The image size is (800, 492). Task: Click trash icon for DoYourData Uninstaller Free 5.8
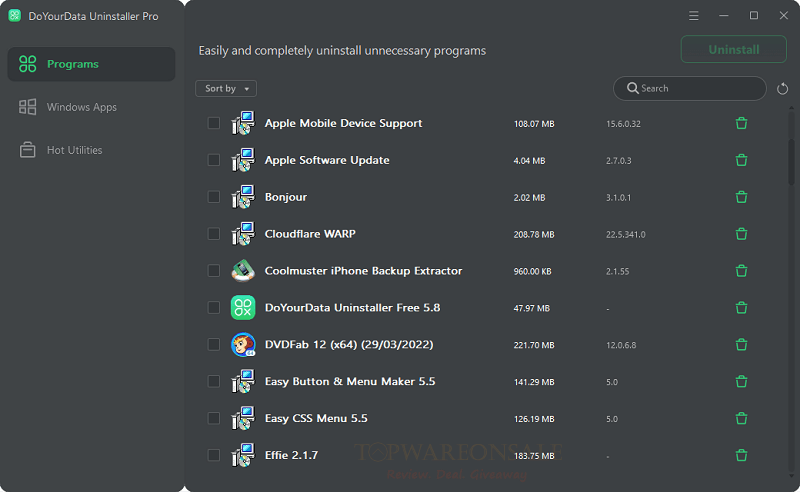pos(741,307)
